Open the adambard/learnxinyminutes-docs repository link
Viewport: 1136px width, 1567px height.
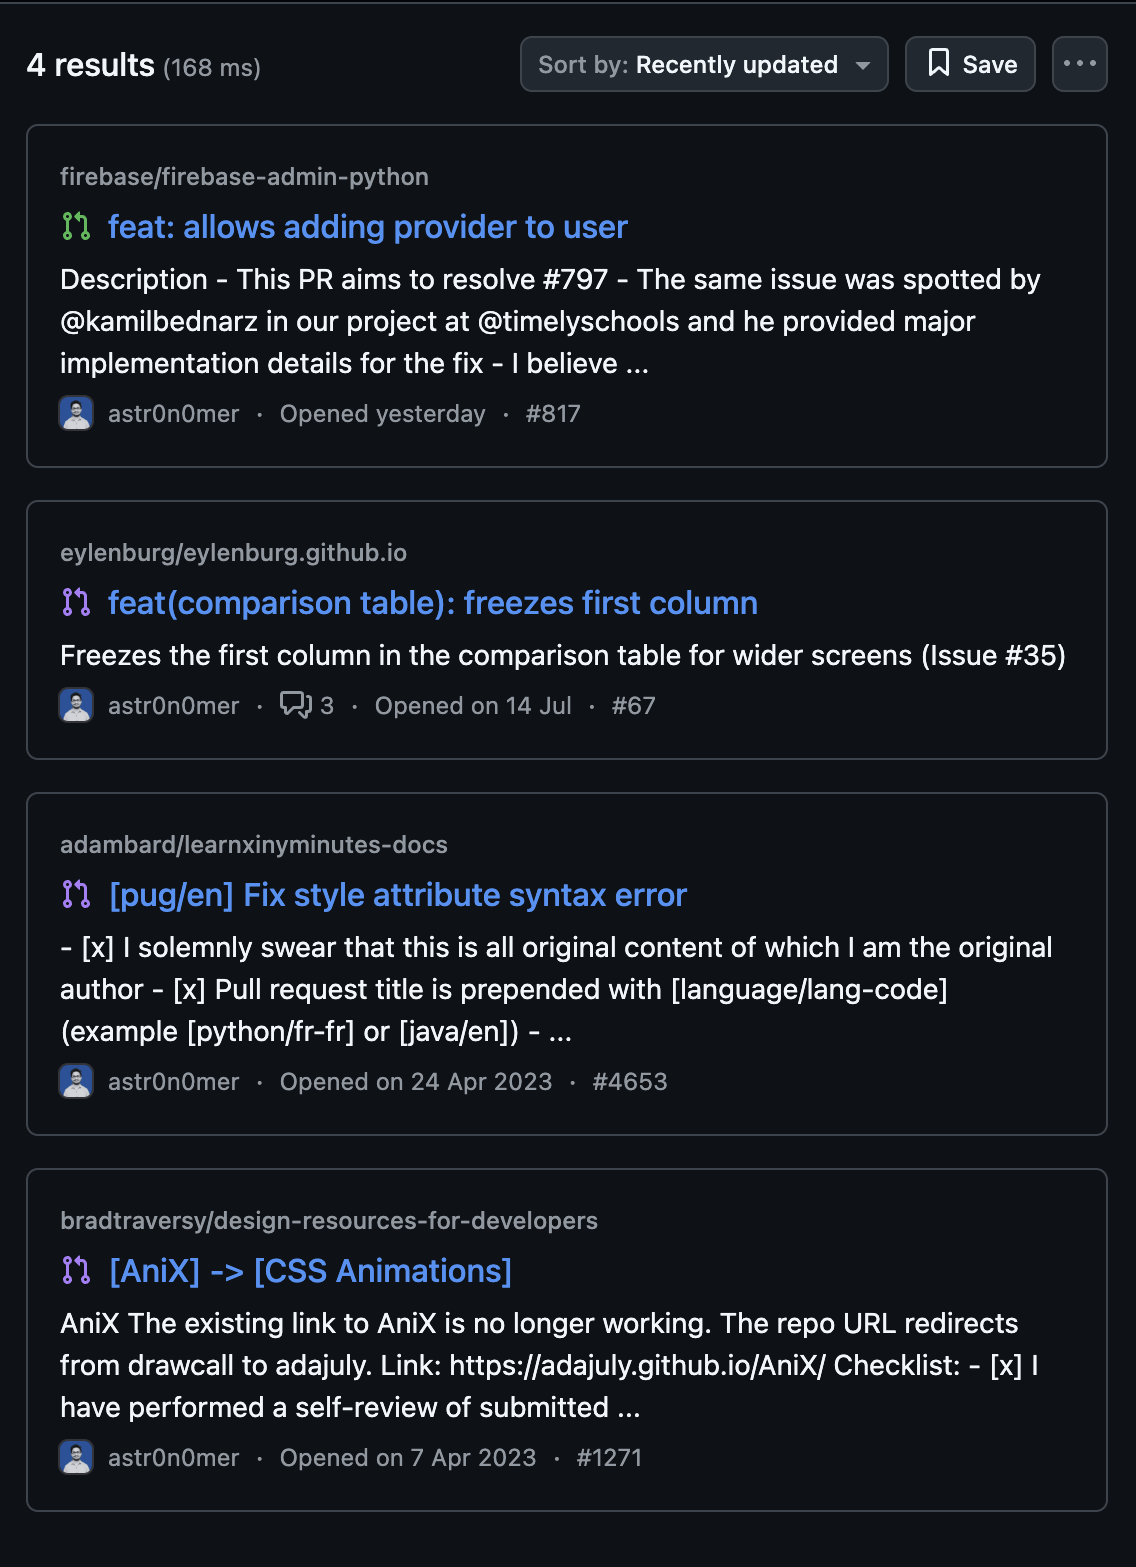pos(254,844)
